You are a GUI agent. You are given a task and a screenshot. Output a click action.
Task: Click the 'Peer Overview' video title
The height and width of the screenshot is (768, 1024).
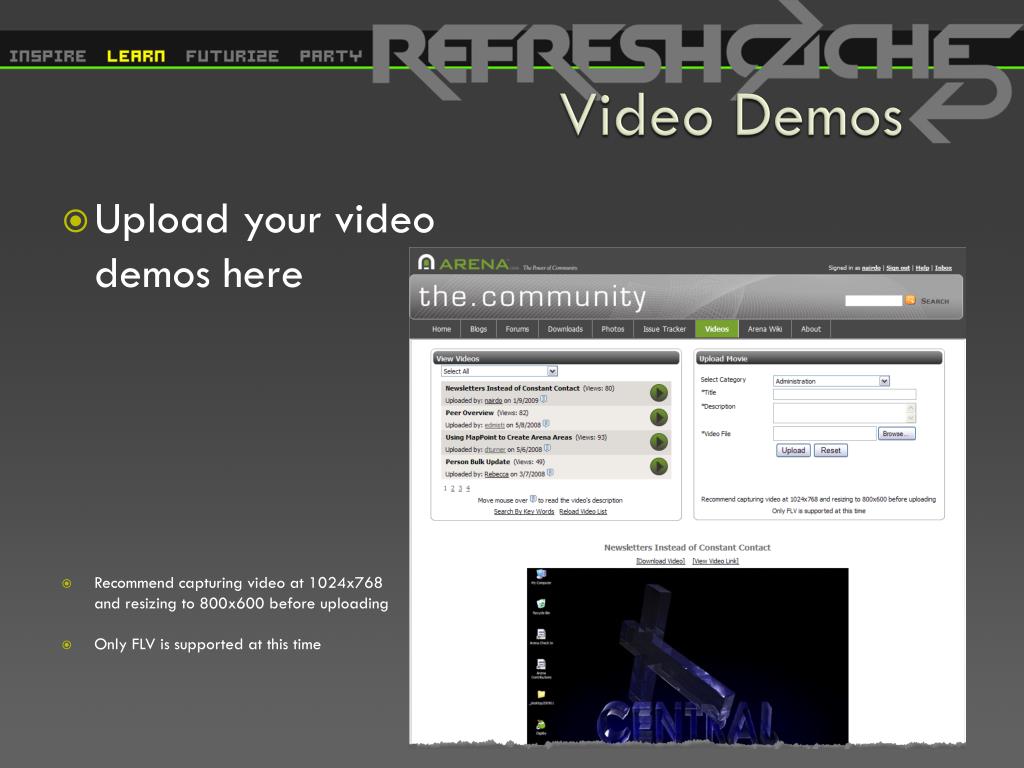[x=470, y=413]
